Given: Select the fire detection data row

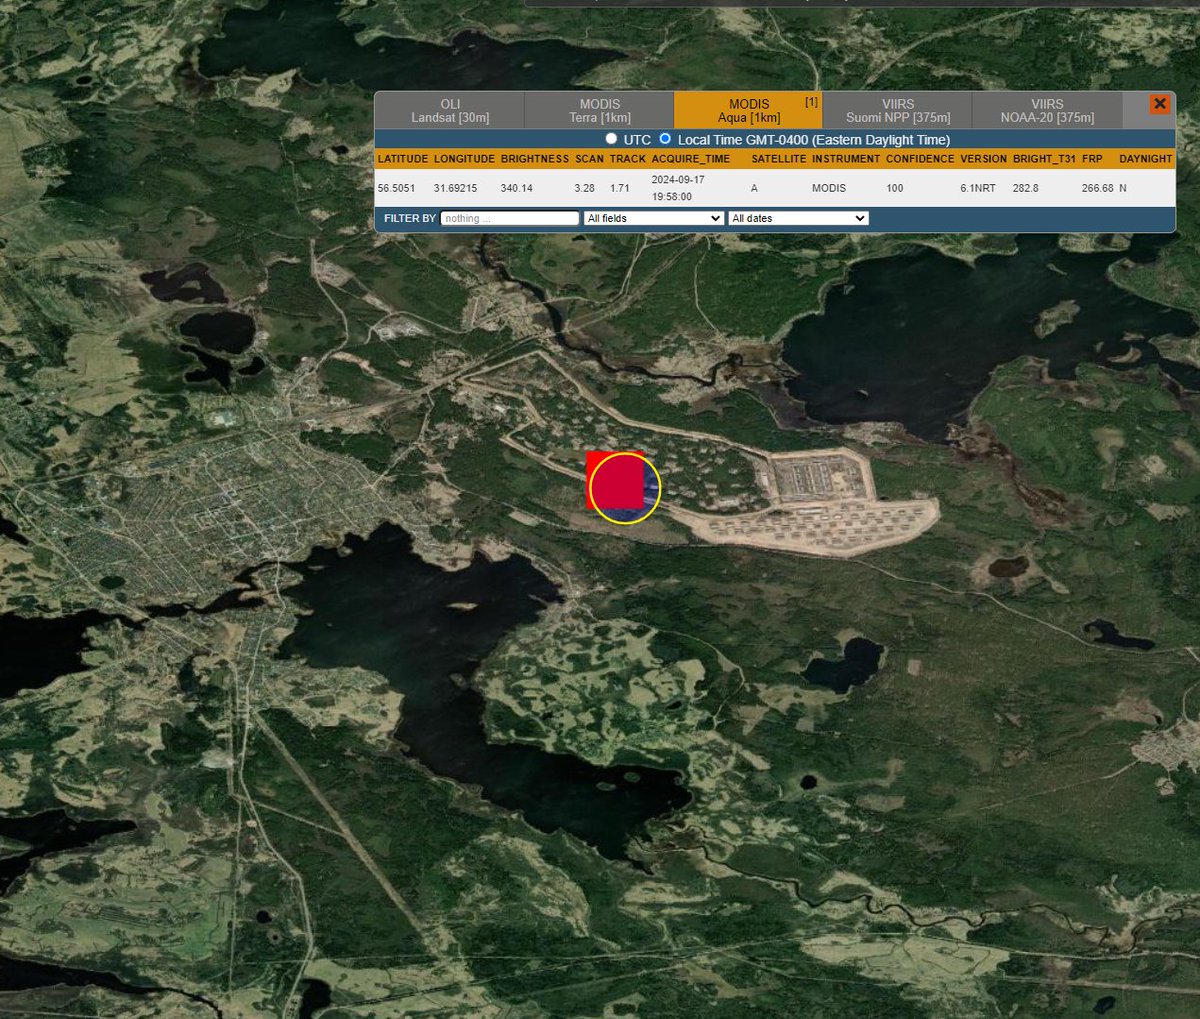Looking at the screenshot, I should click(700, 187).
